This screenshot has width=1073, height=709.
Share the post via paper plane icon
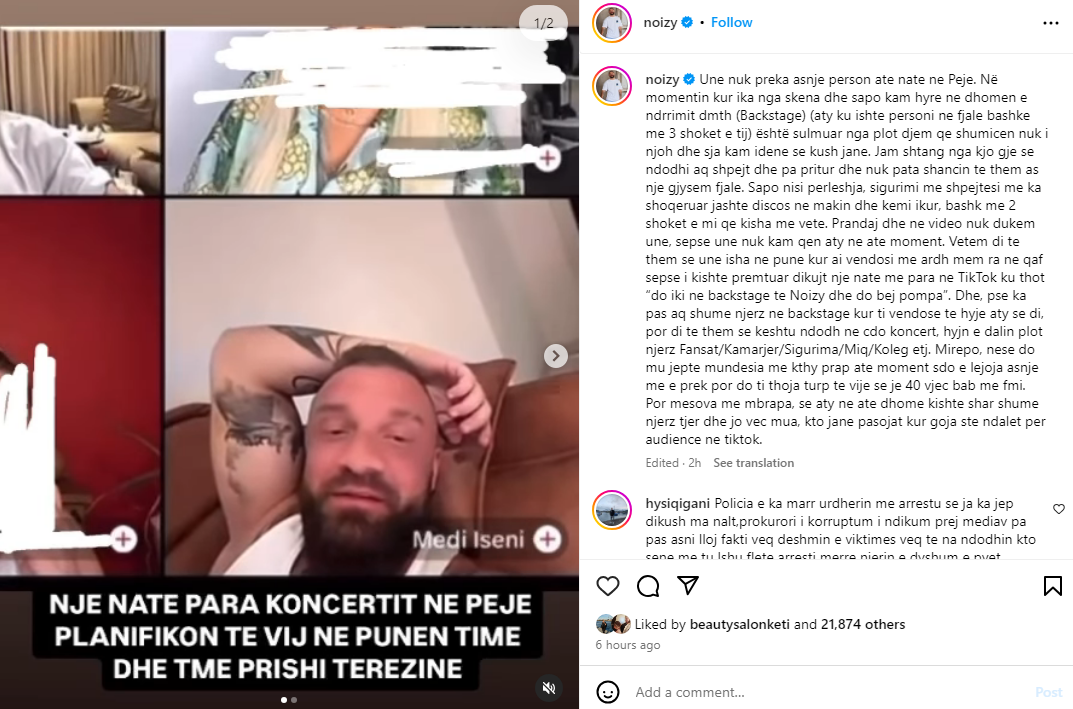[687, 585]
